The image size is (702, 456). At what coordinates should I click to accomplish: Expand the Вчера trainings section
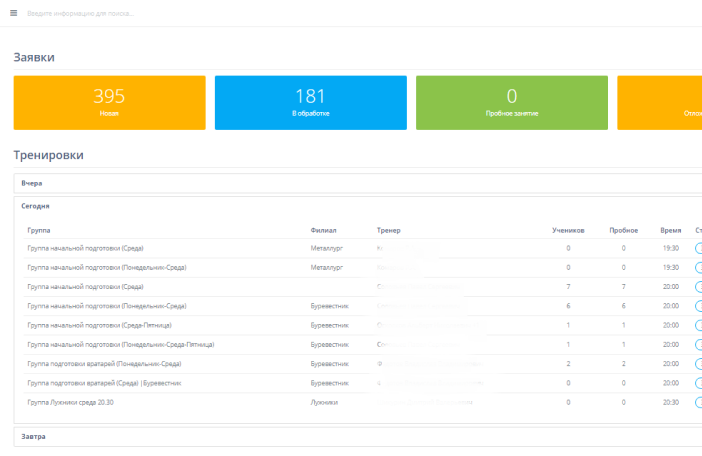click(32, 184)
